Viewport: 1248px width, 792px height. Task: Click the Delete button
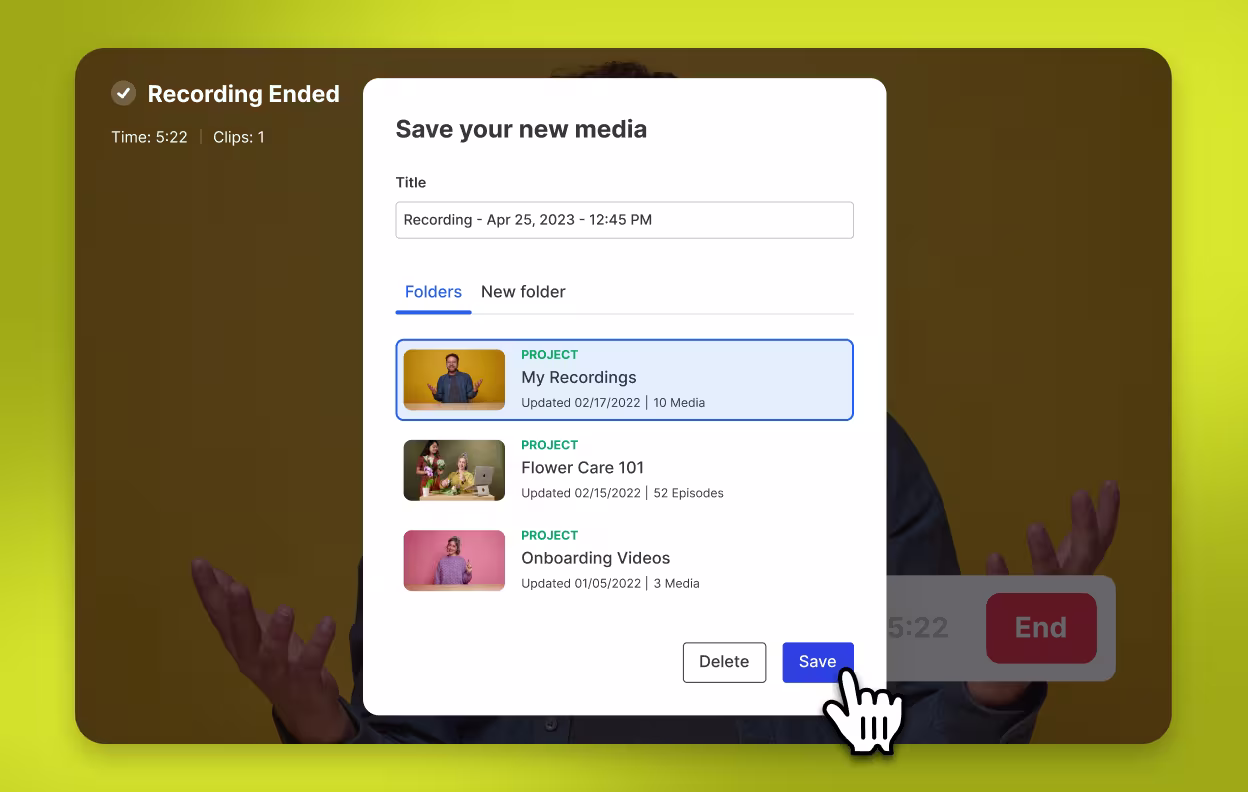[724, 662]
